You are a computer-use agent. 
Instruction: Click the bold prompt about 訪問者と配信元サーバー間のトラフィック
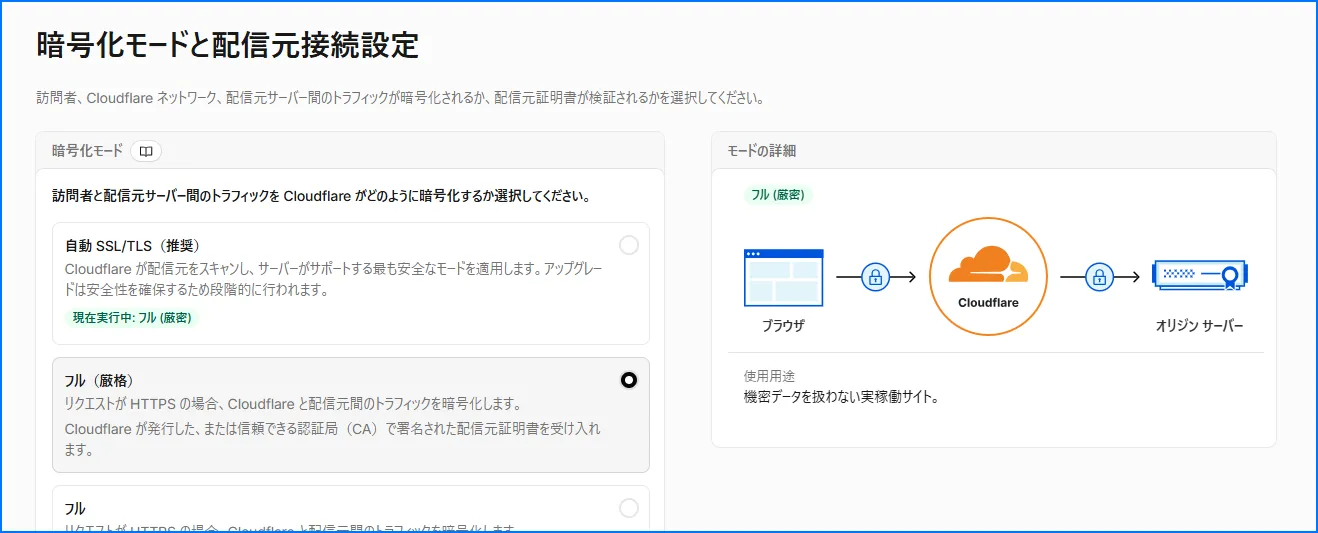[321, 196]
